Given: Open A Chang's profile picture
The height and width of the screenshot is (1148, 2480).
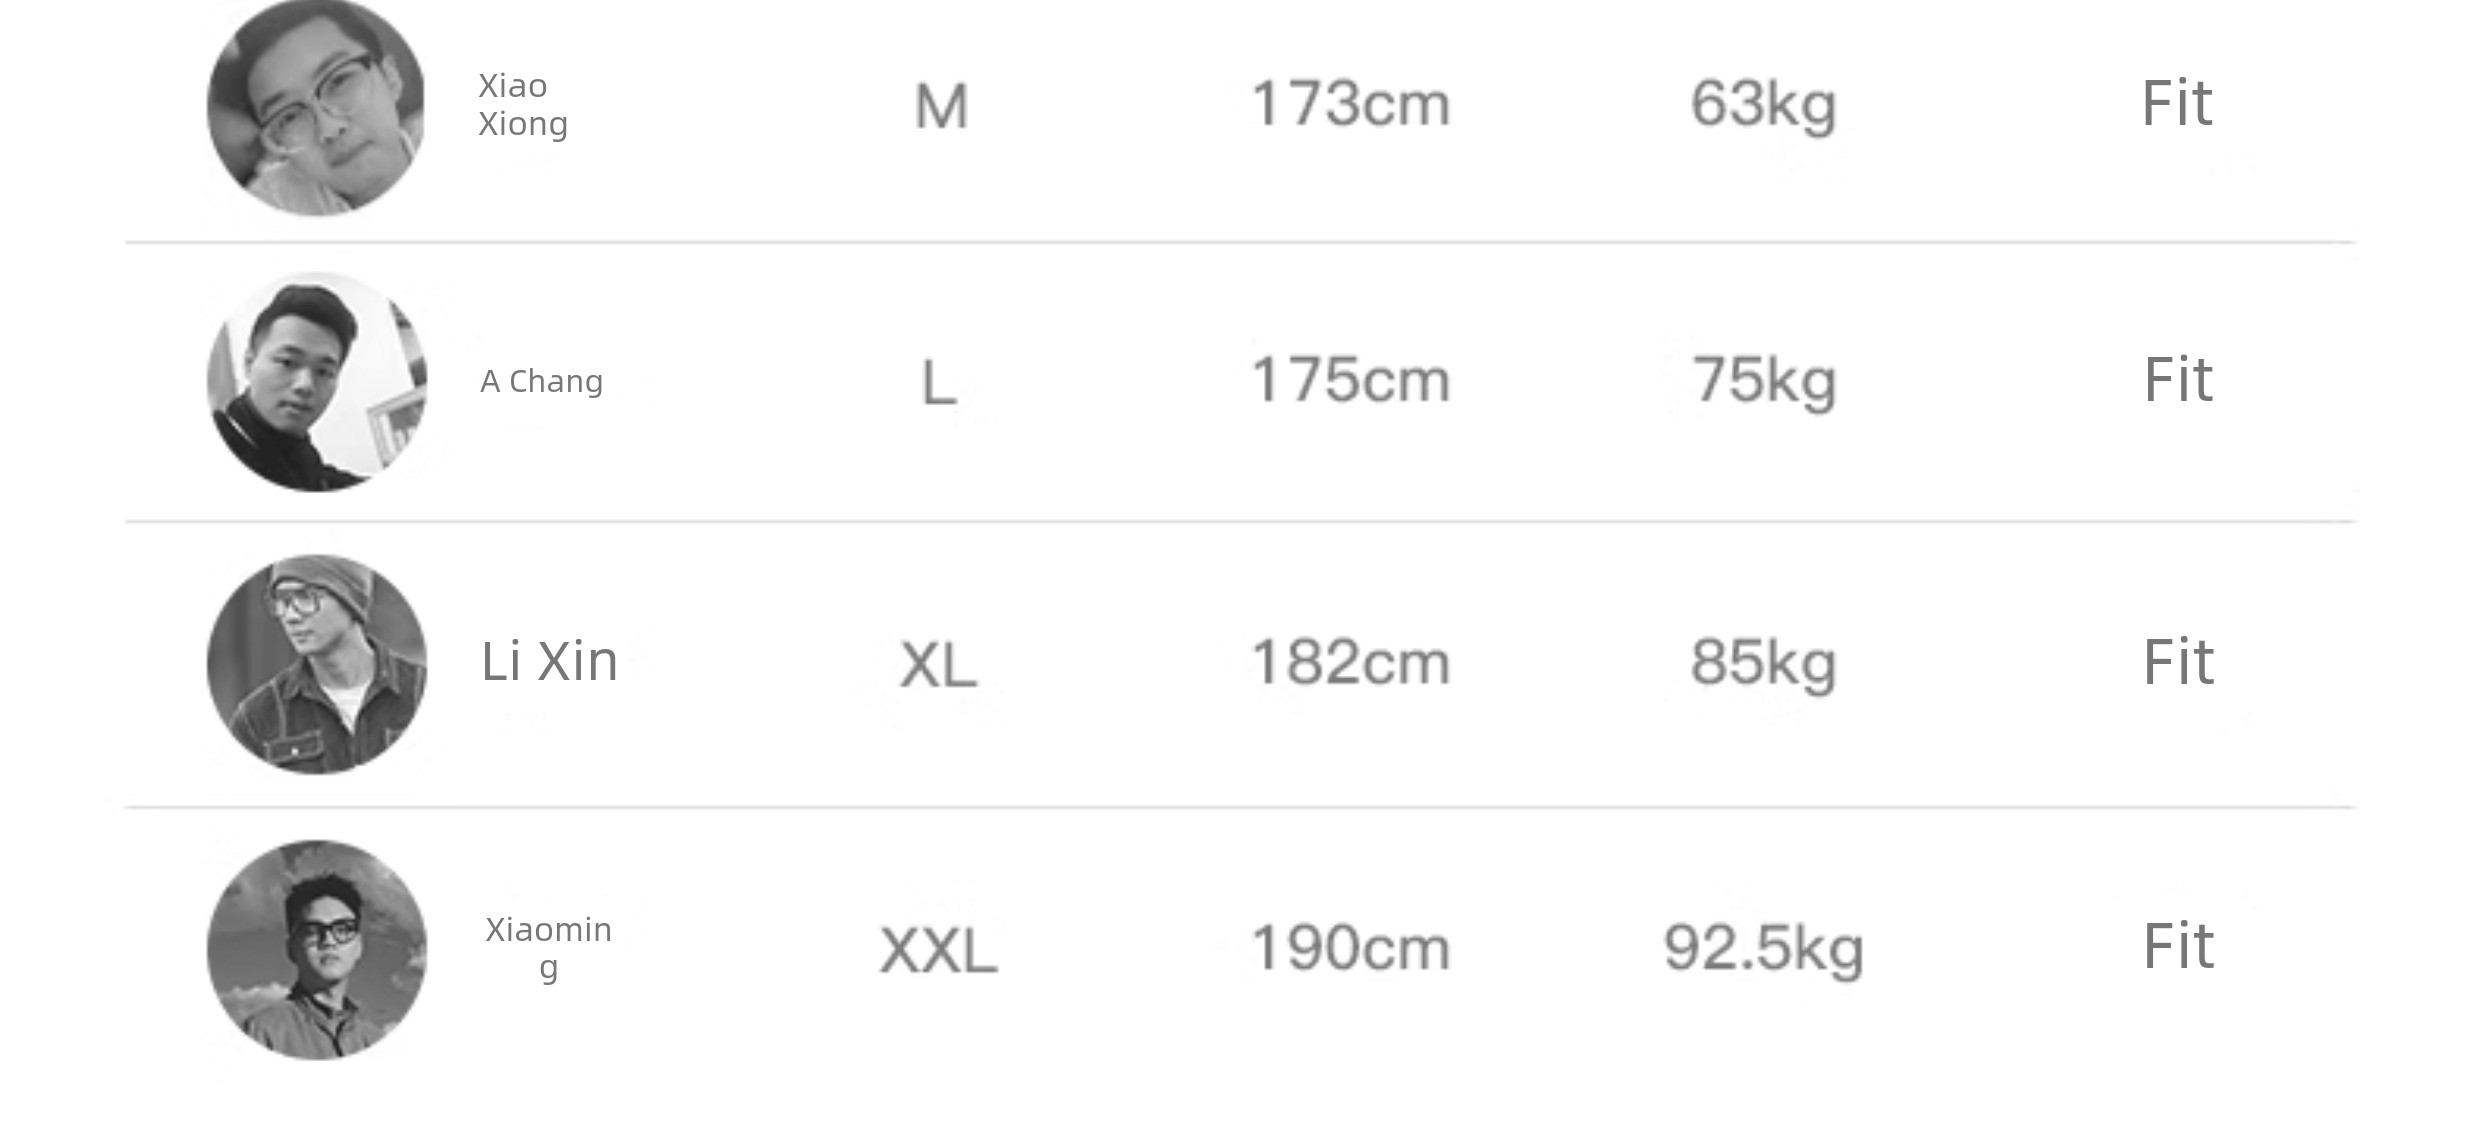Looking at the screenshot, I should pos(316,382).
